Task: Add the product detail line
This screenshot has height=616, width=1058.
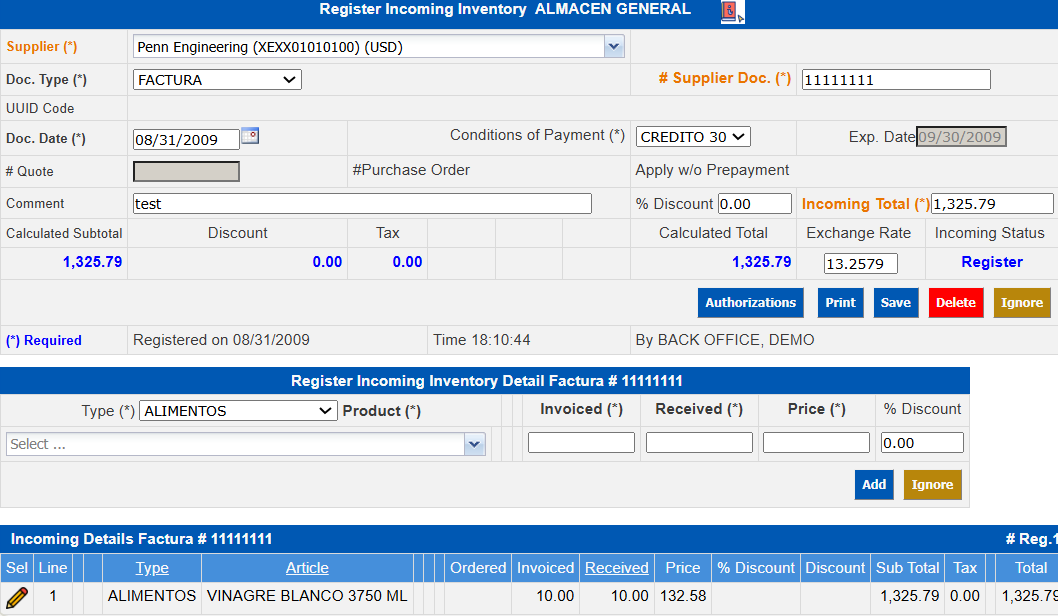Action: pos(874,485)
